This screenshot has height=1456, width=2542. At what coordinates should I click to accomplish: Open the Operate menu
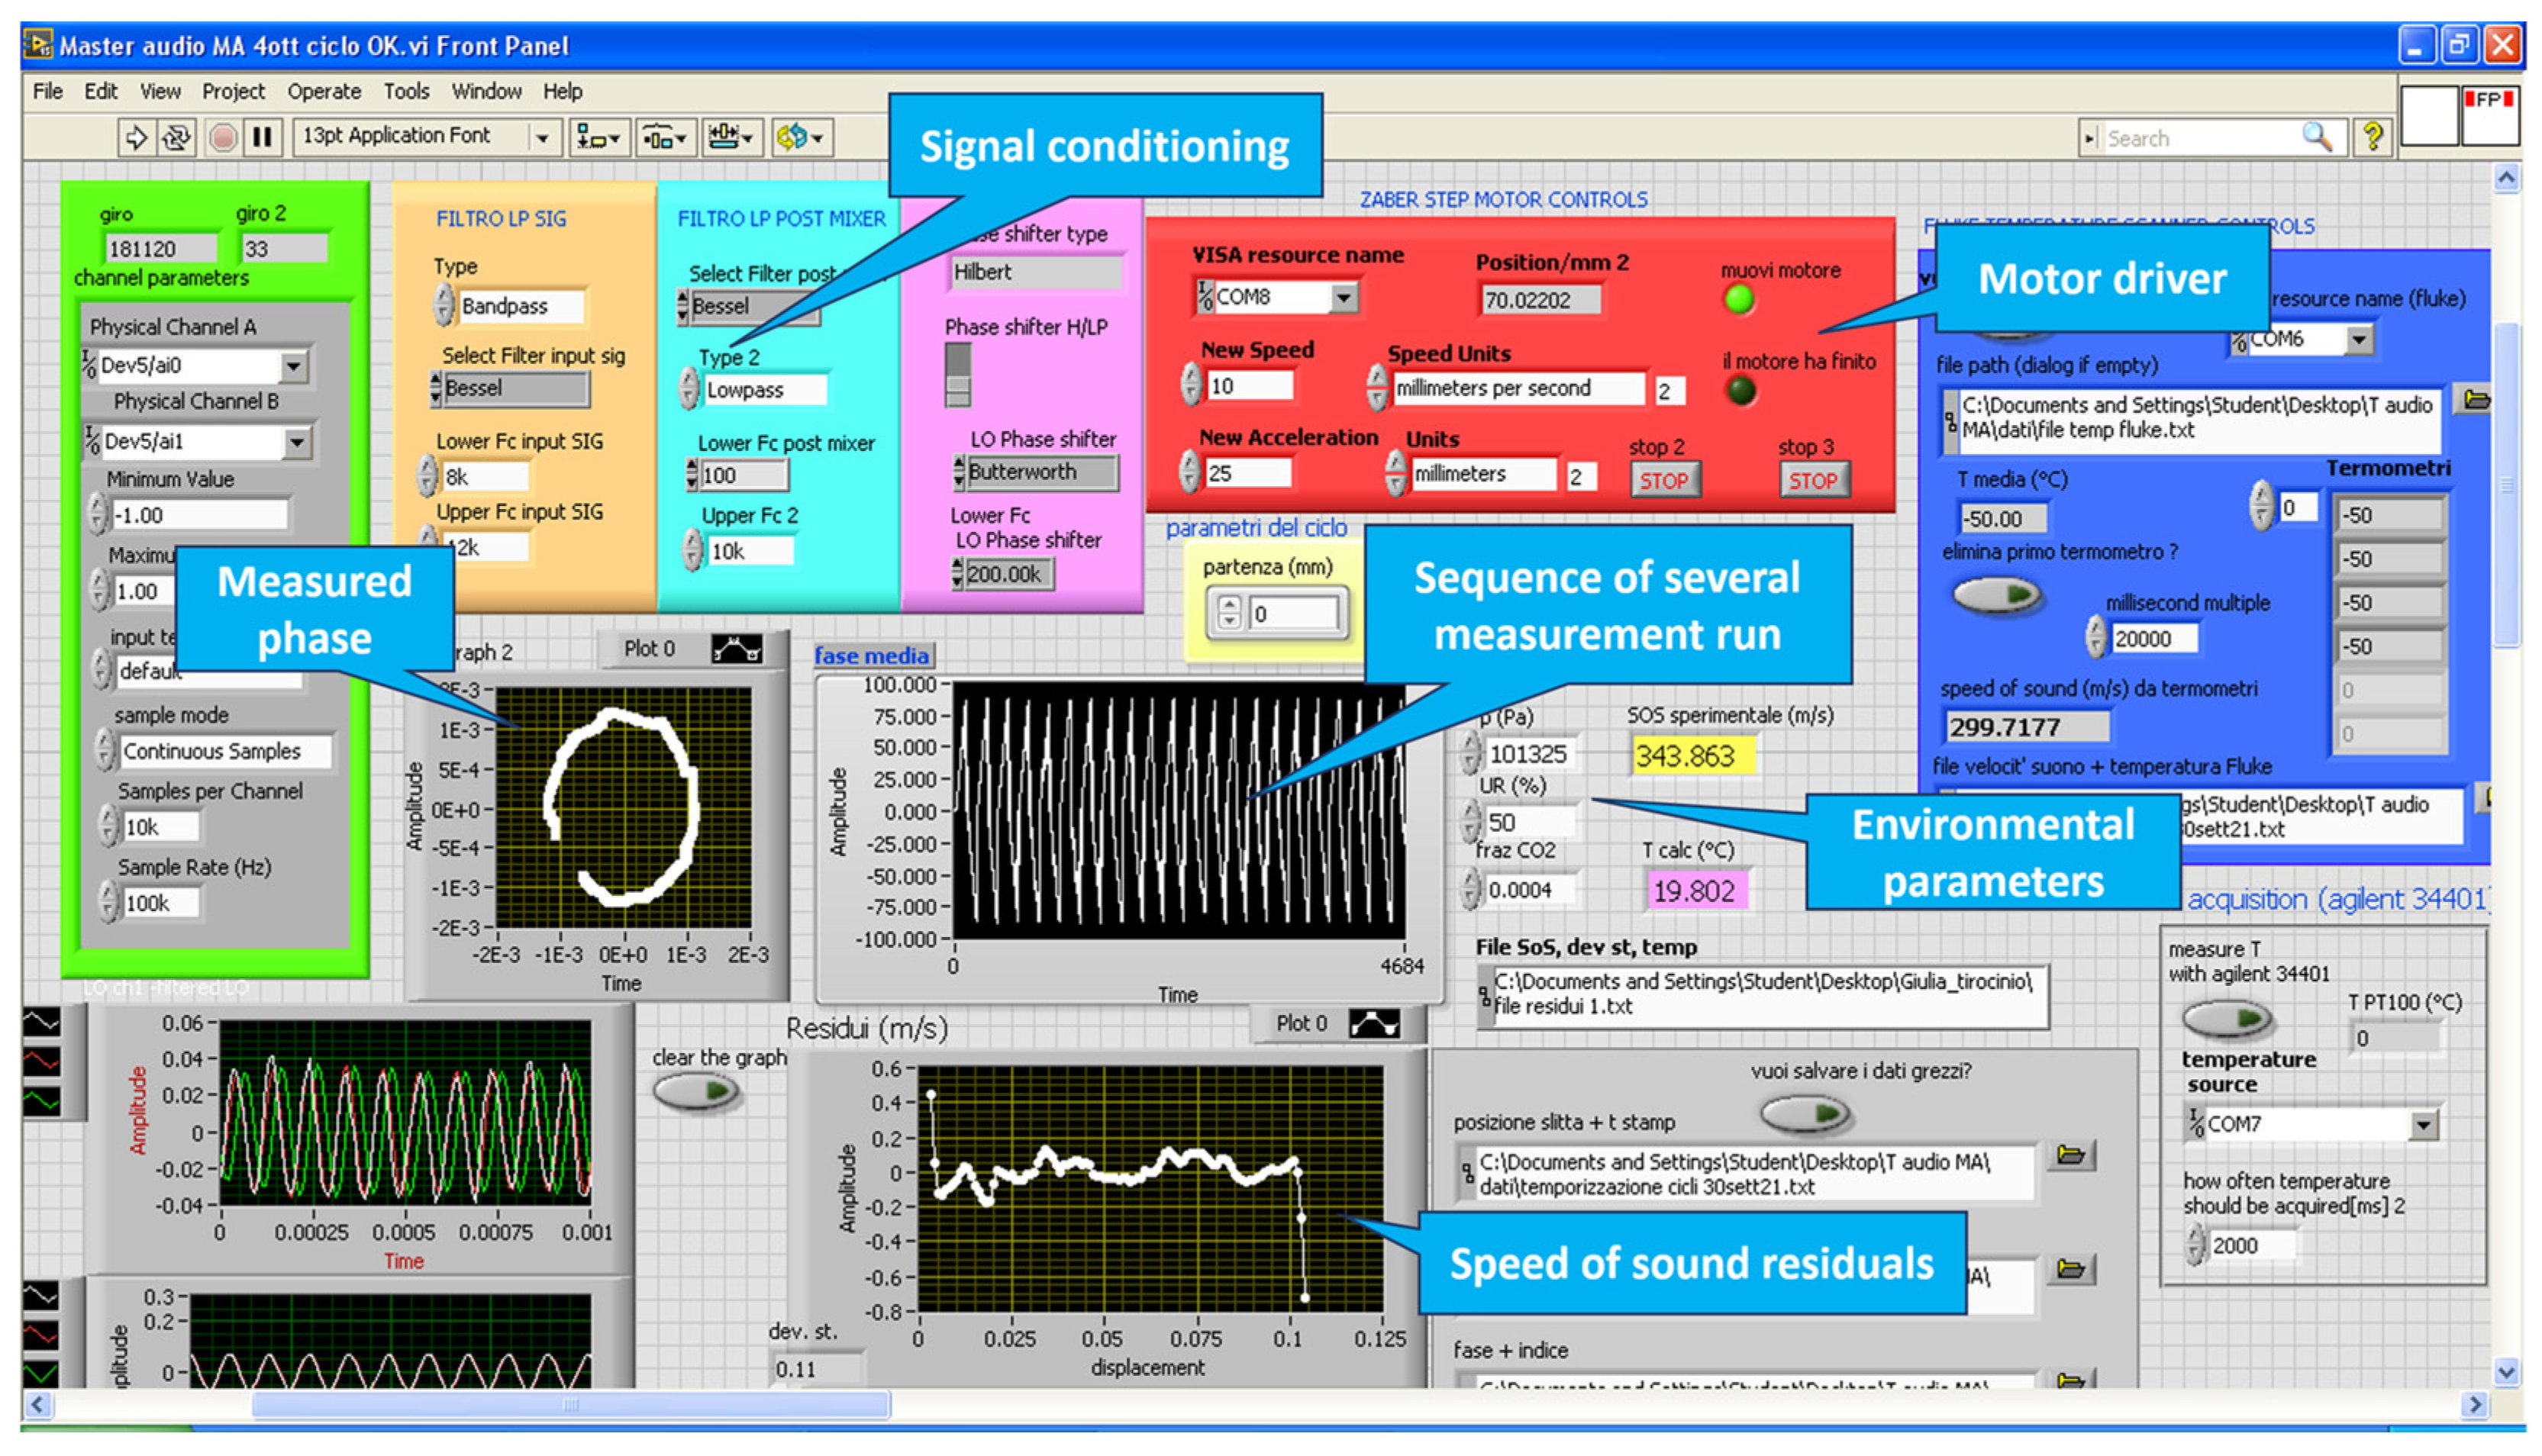324,92
